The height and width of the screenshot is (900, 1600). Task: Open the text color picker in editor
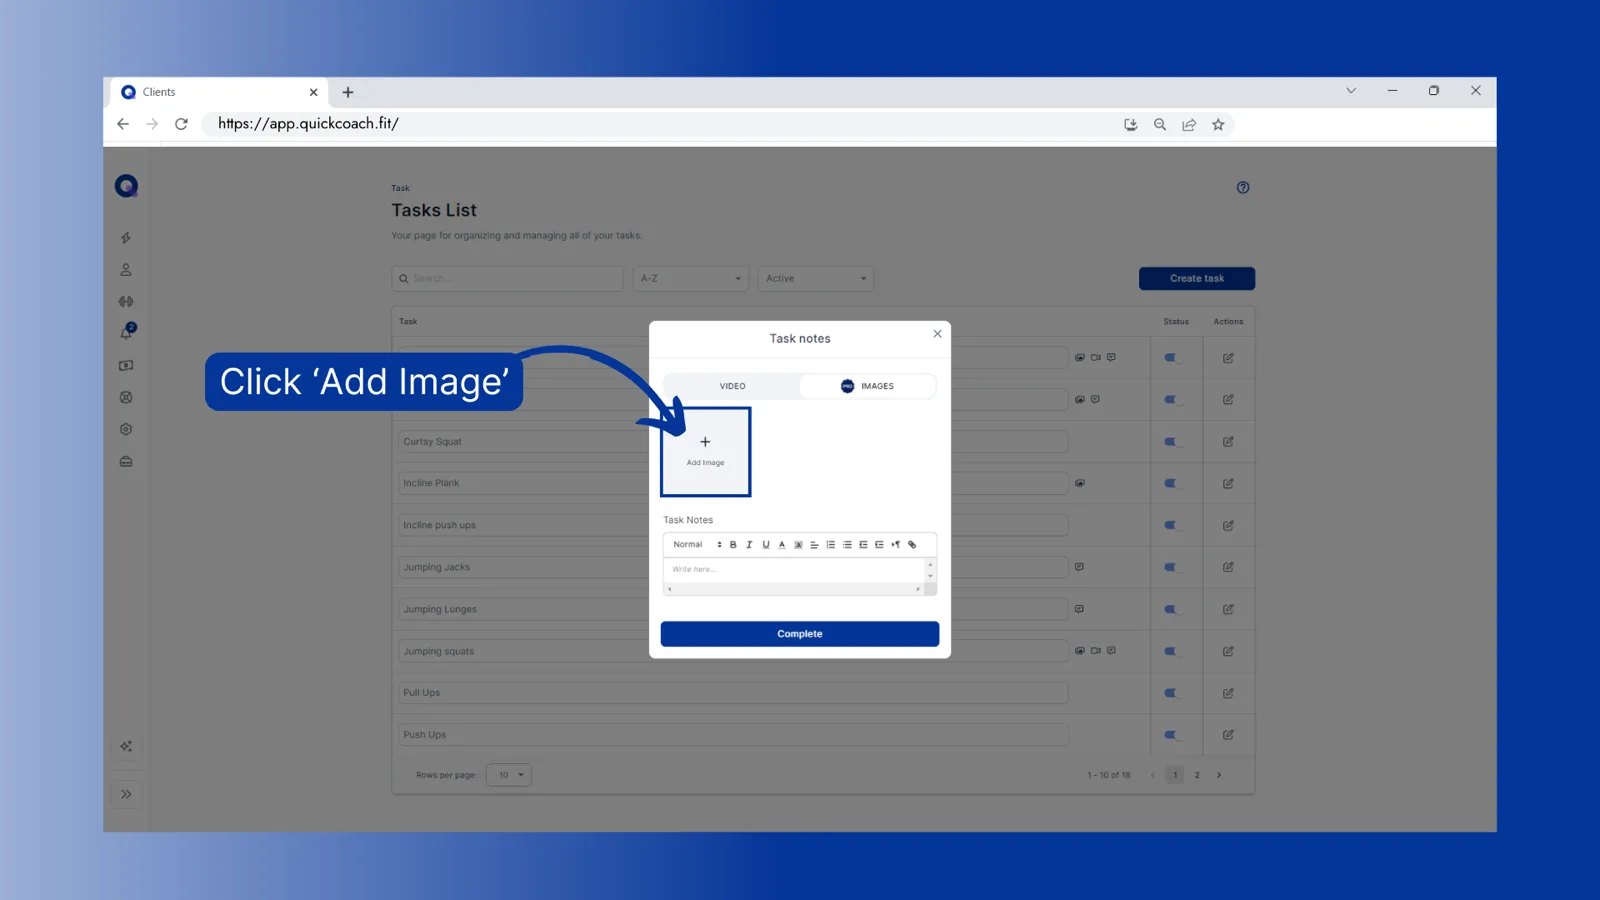click(782, 545)
